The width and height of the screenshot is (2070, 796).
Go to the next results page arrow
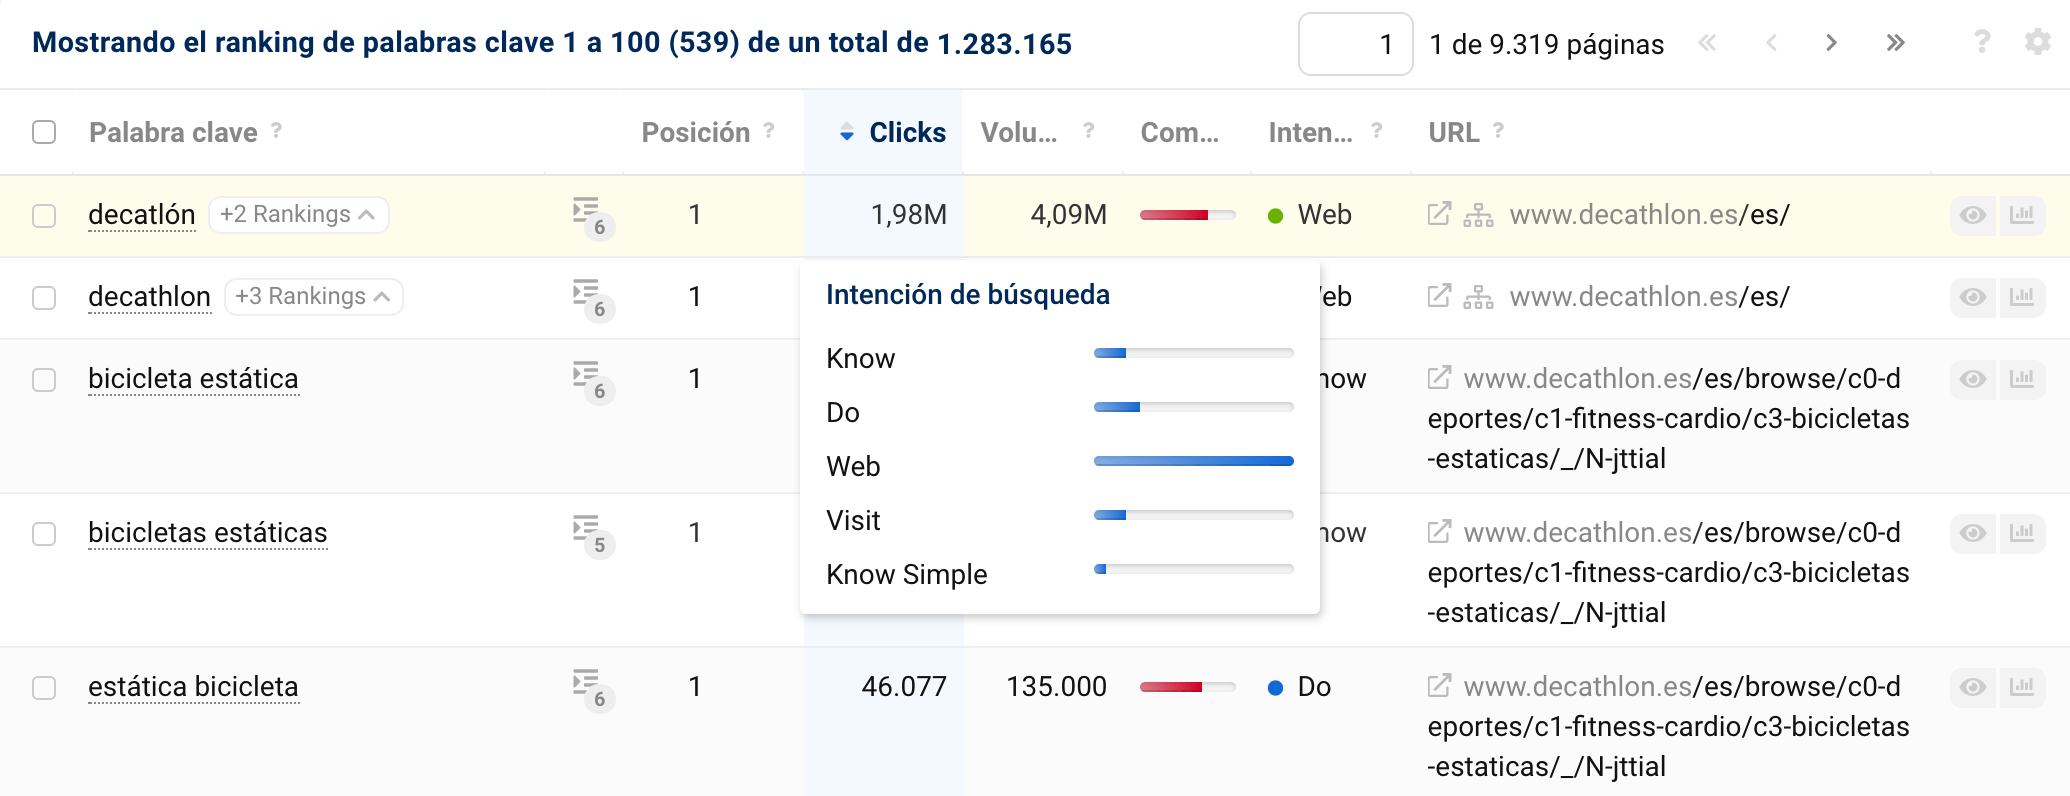1831,43
